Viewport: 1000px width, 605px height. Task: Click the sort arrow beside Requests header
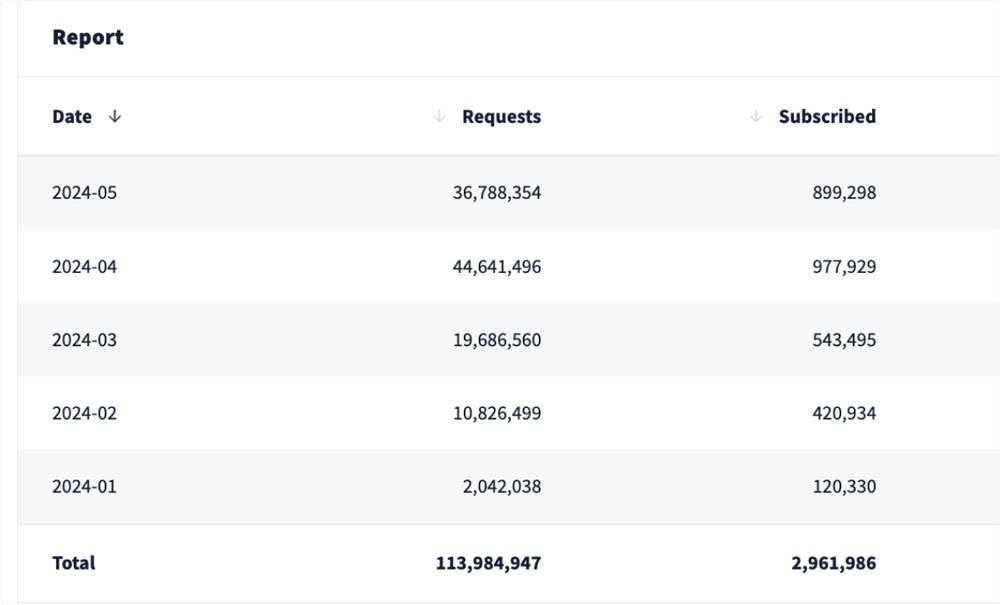(439, 117)
